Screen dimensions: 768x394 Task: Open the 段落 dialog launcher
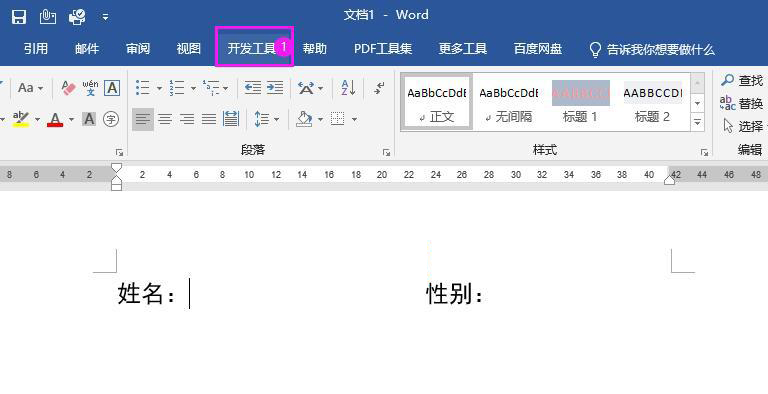(x=386, y=152)
